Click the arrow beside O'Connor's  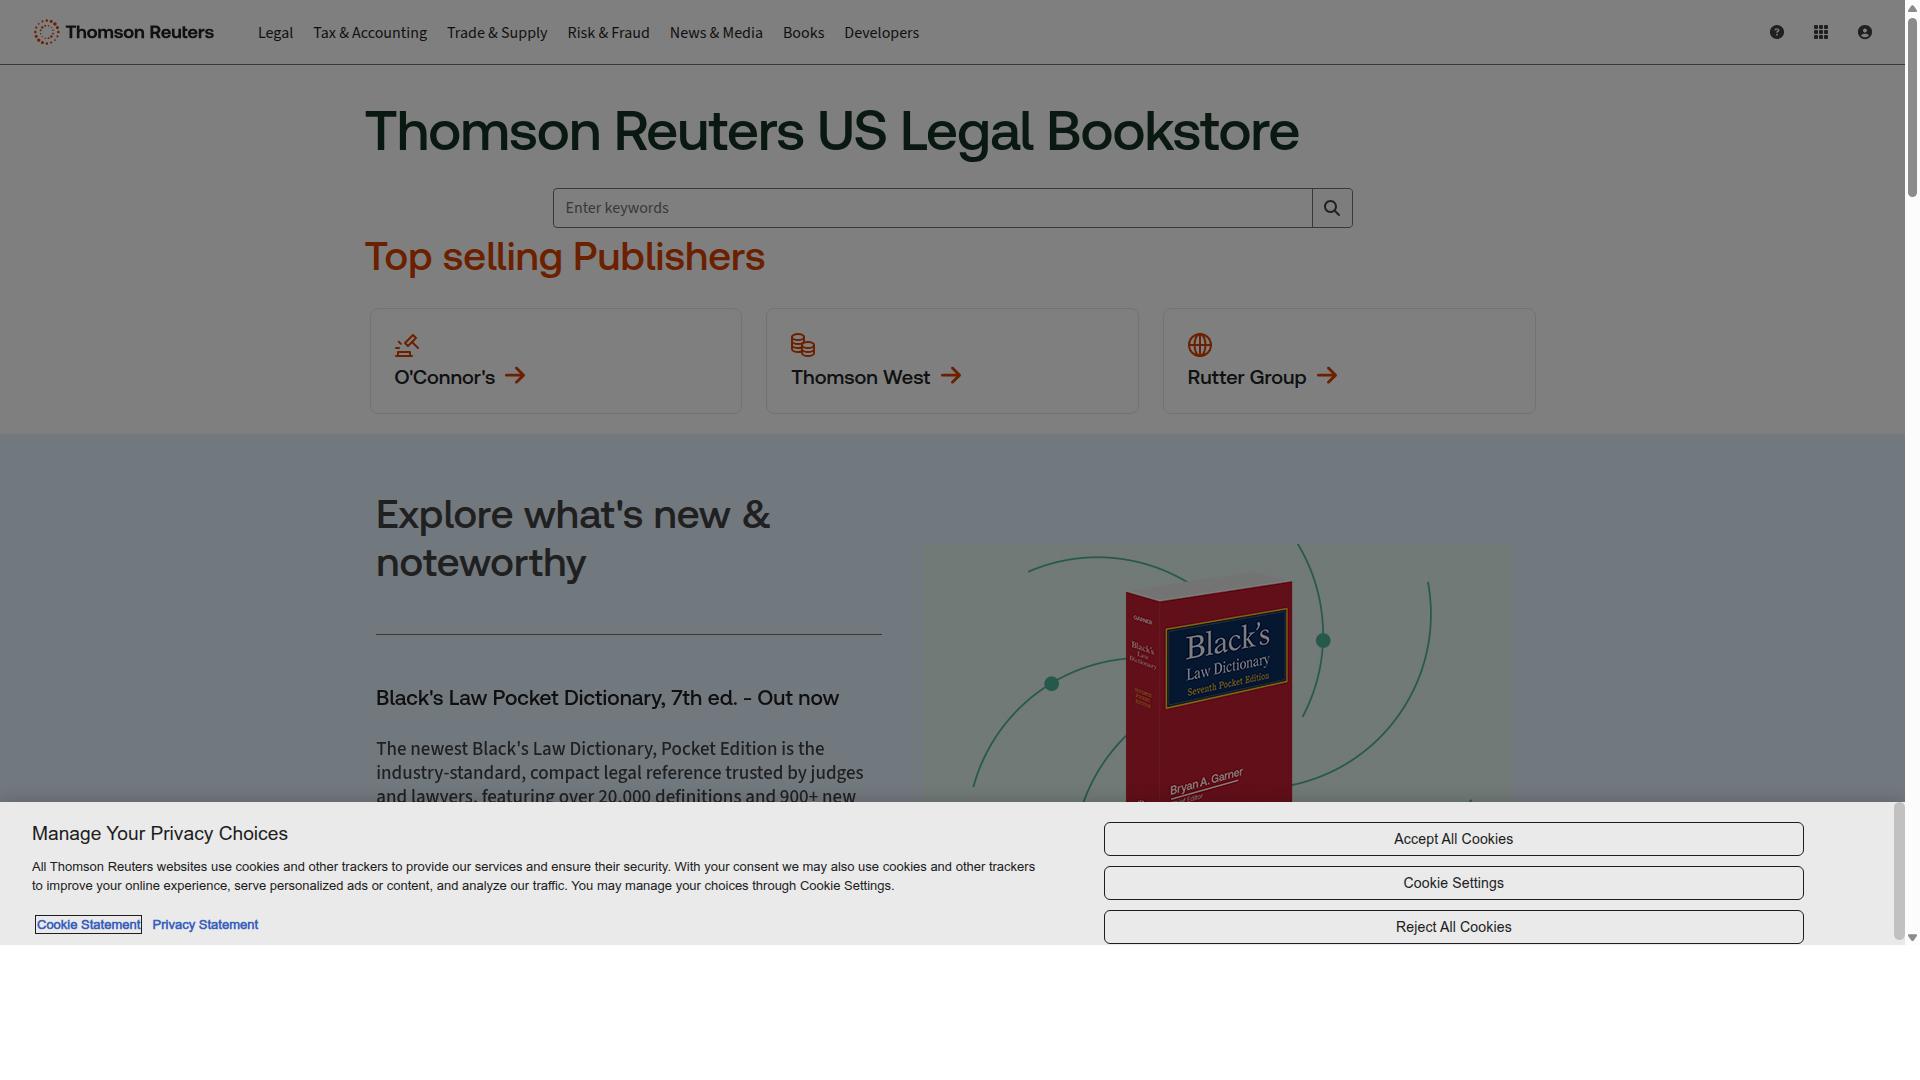(x=515, y=376)
